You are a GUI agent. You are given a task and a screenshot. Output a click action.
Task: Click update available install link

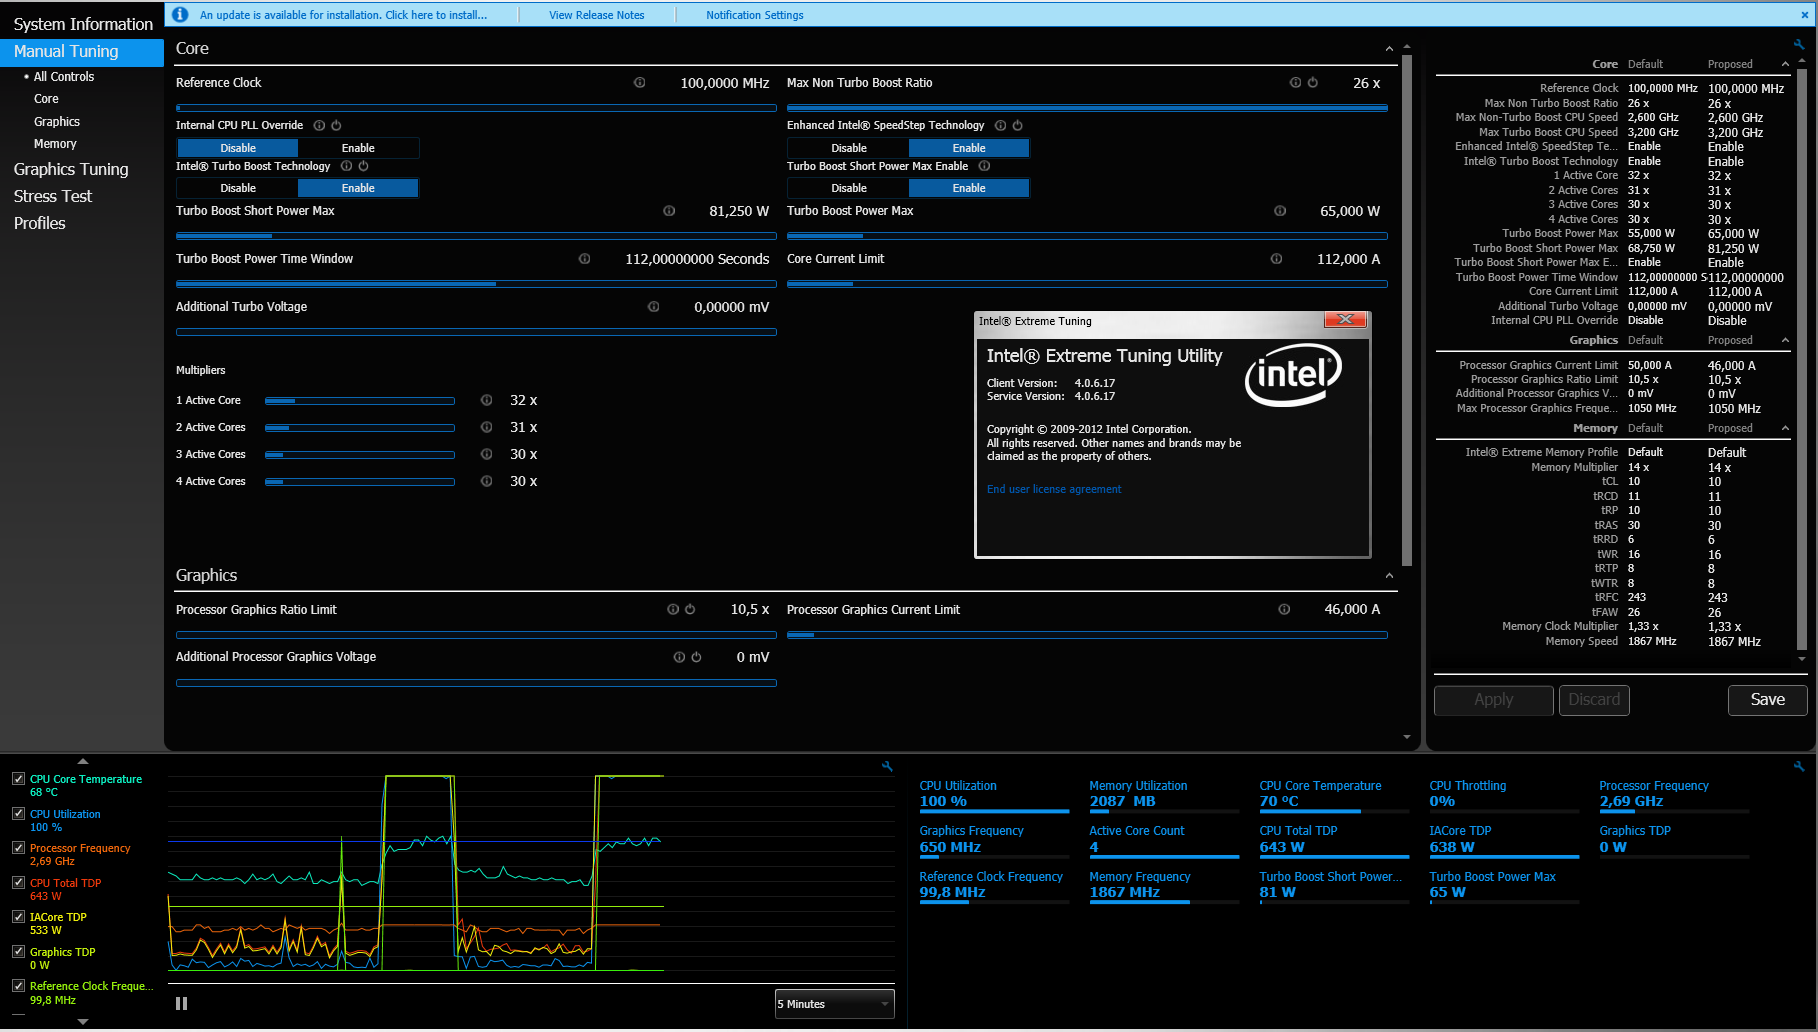(x=343, y=15)
